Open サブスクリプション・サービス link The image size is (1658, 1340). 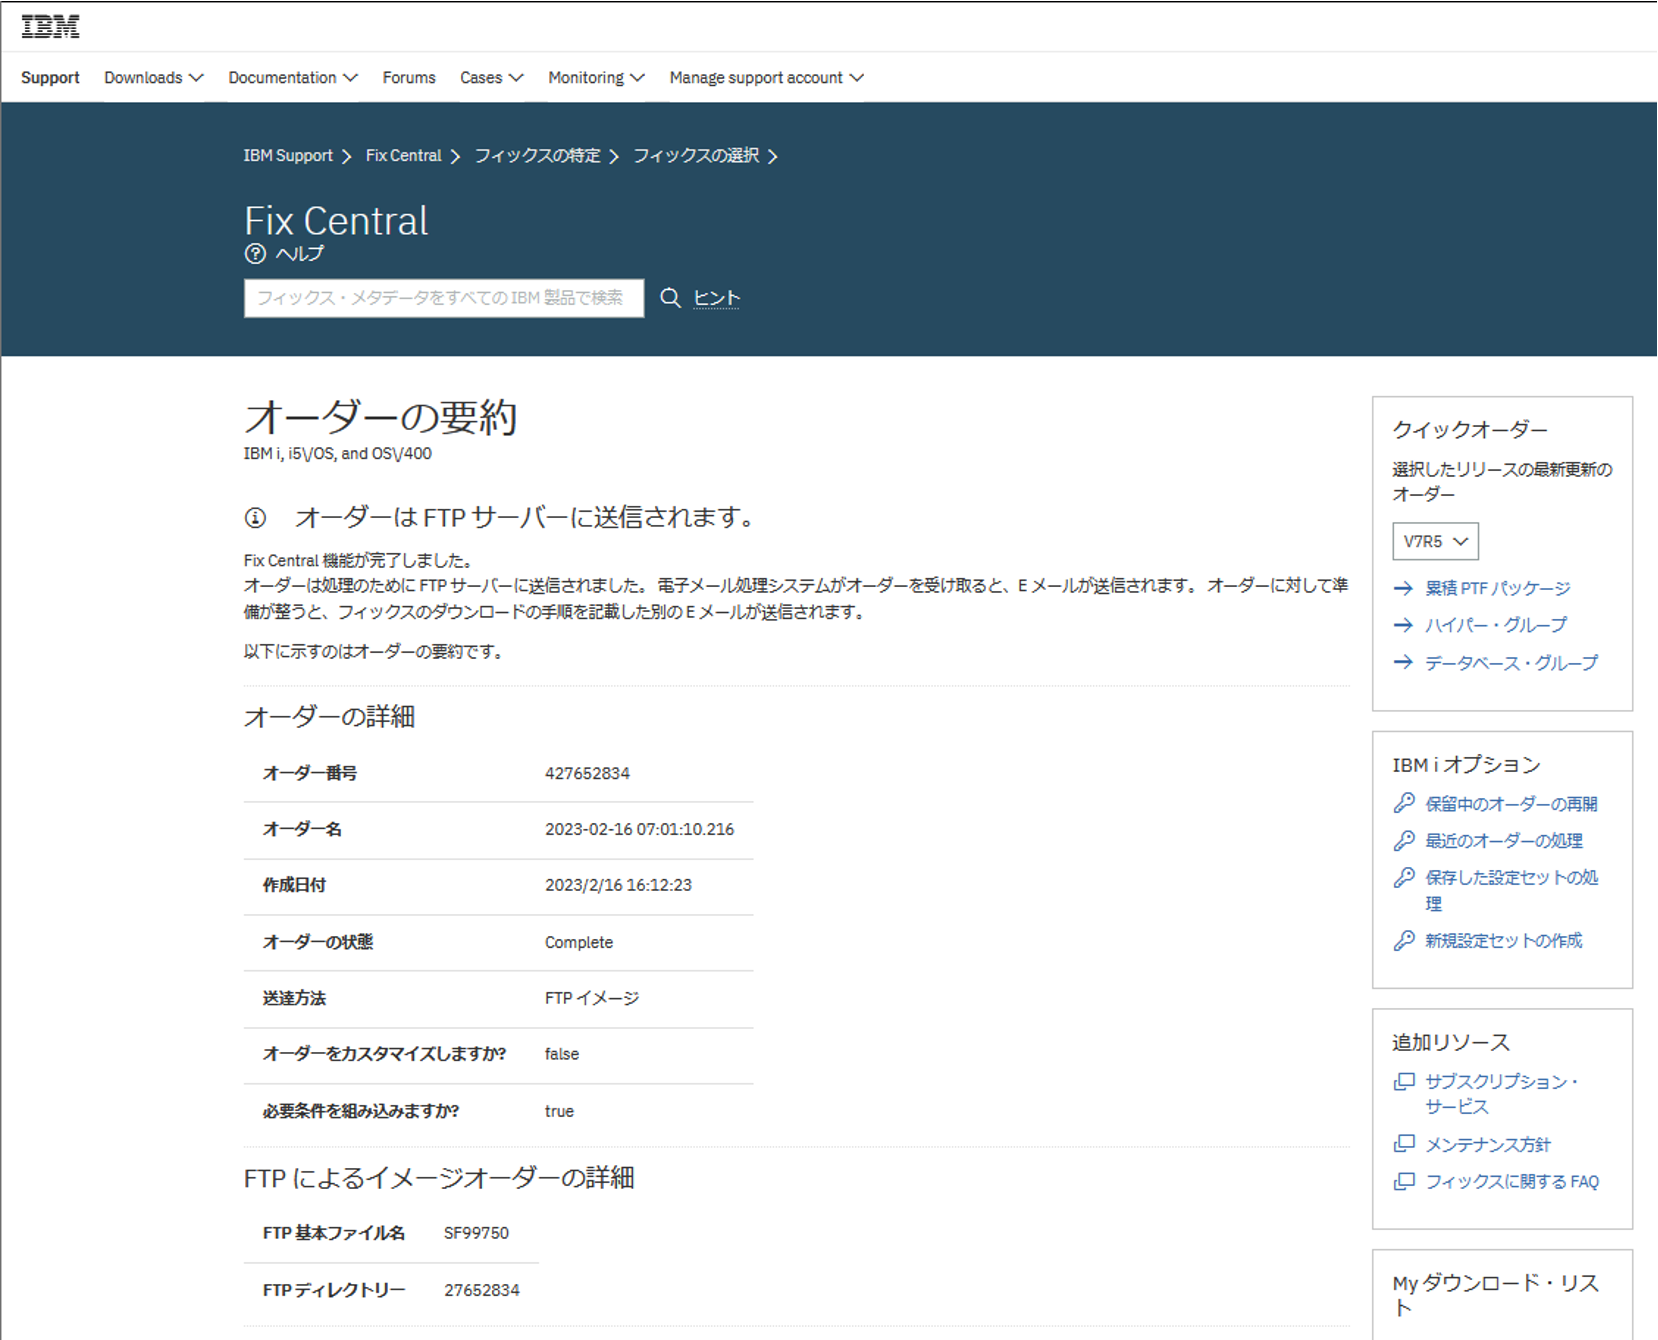point(1502,1094)
